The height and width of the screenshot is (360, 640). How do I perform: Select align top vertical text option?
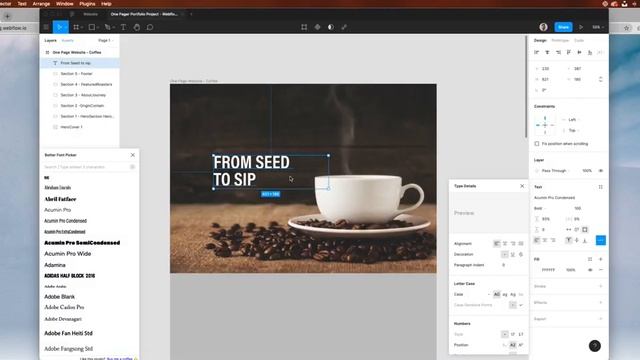pos(569,240)
